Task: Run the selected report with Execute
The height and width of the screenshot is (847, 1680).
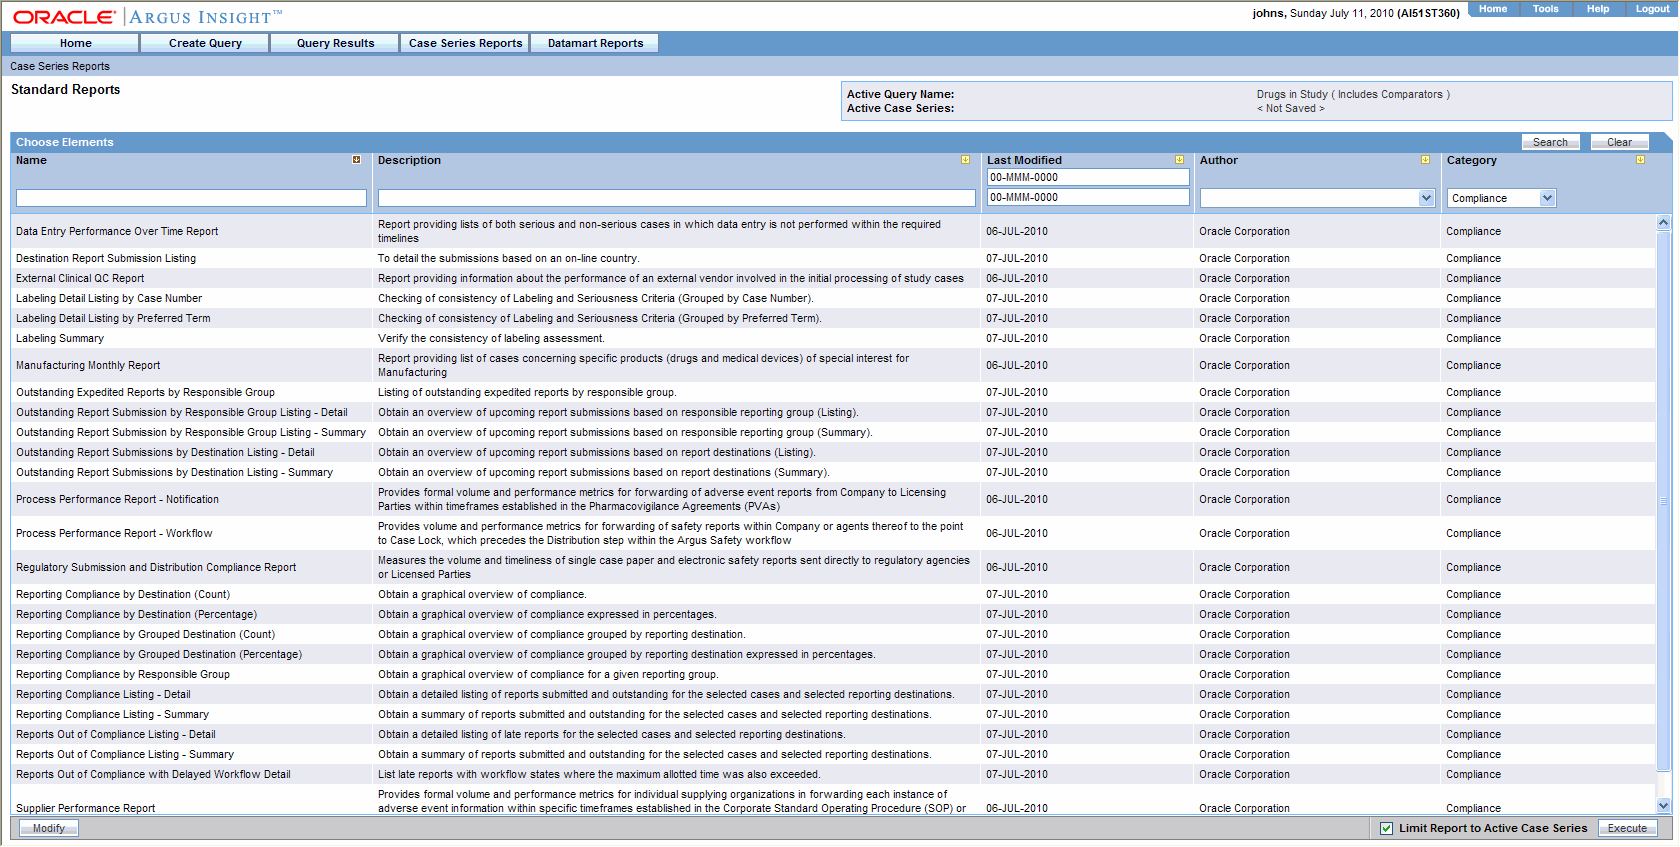Action: 1628,828
